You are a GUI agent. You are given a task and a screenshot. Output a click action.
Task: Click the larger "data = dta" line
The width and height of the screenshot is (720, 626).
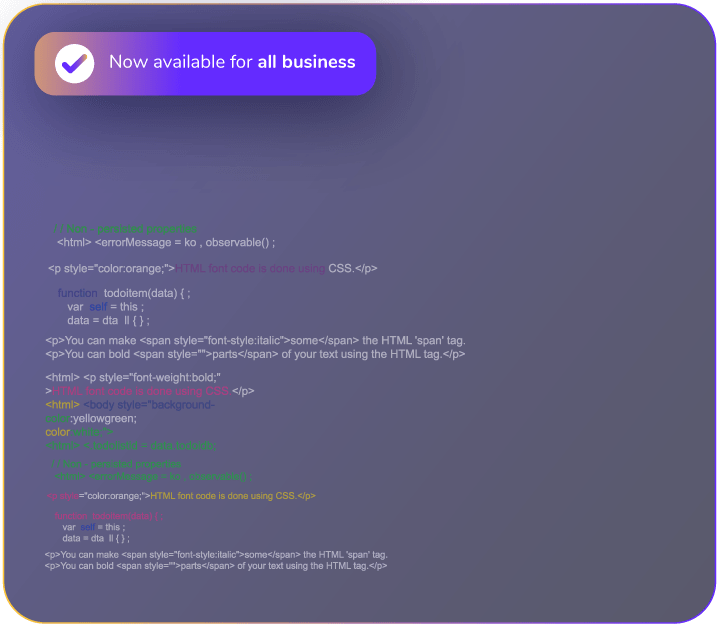click(108, 321)
